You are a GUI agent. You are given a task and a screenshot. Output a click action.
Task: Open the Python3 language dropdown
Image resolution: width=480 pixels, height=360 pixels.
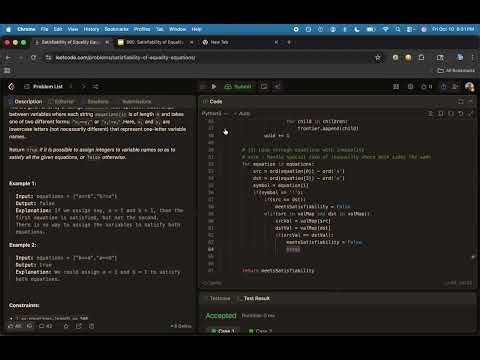tap(214, 114)
